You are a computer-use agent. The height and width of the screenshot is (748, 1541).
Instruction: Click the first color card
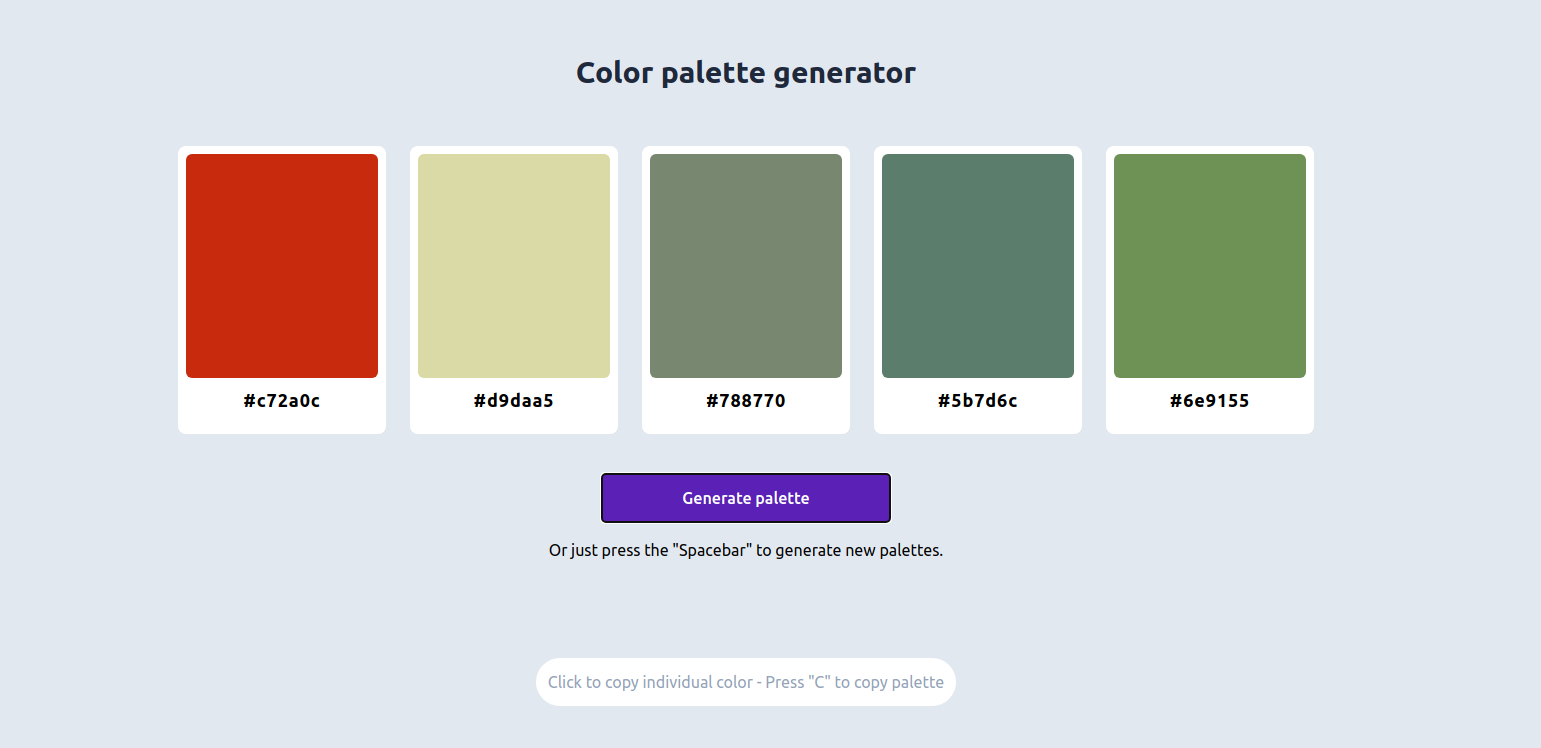coord(281,289)
